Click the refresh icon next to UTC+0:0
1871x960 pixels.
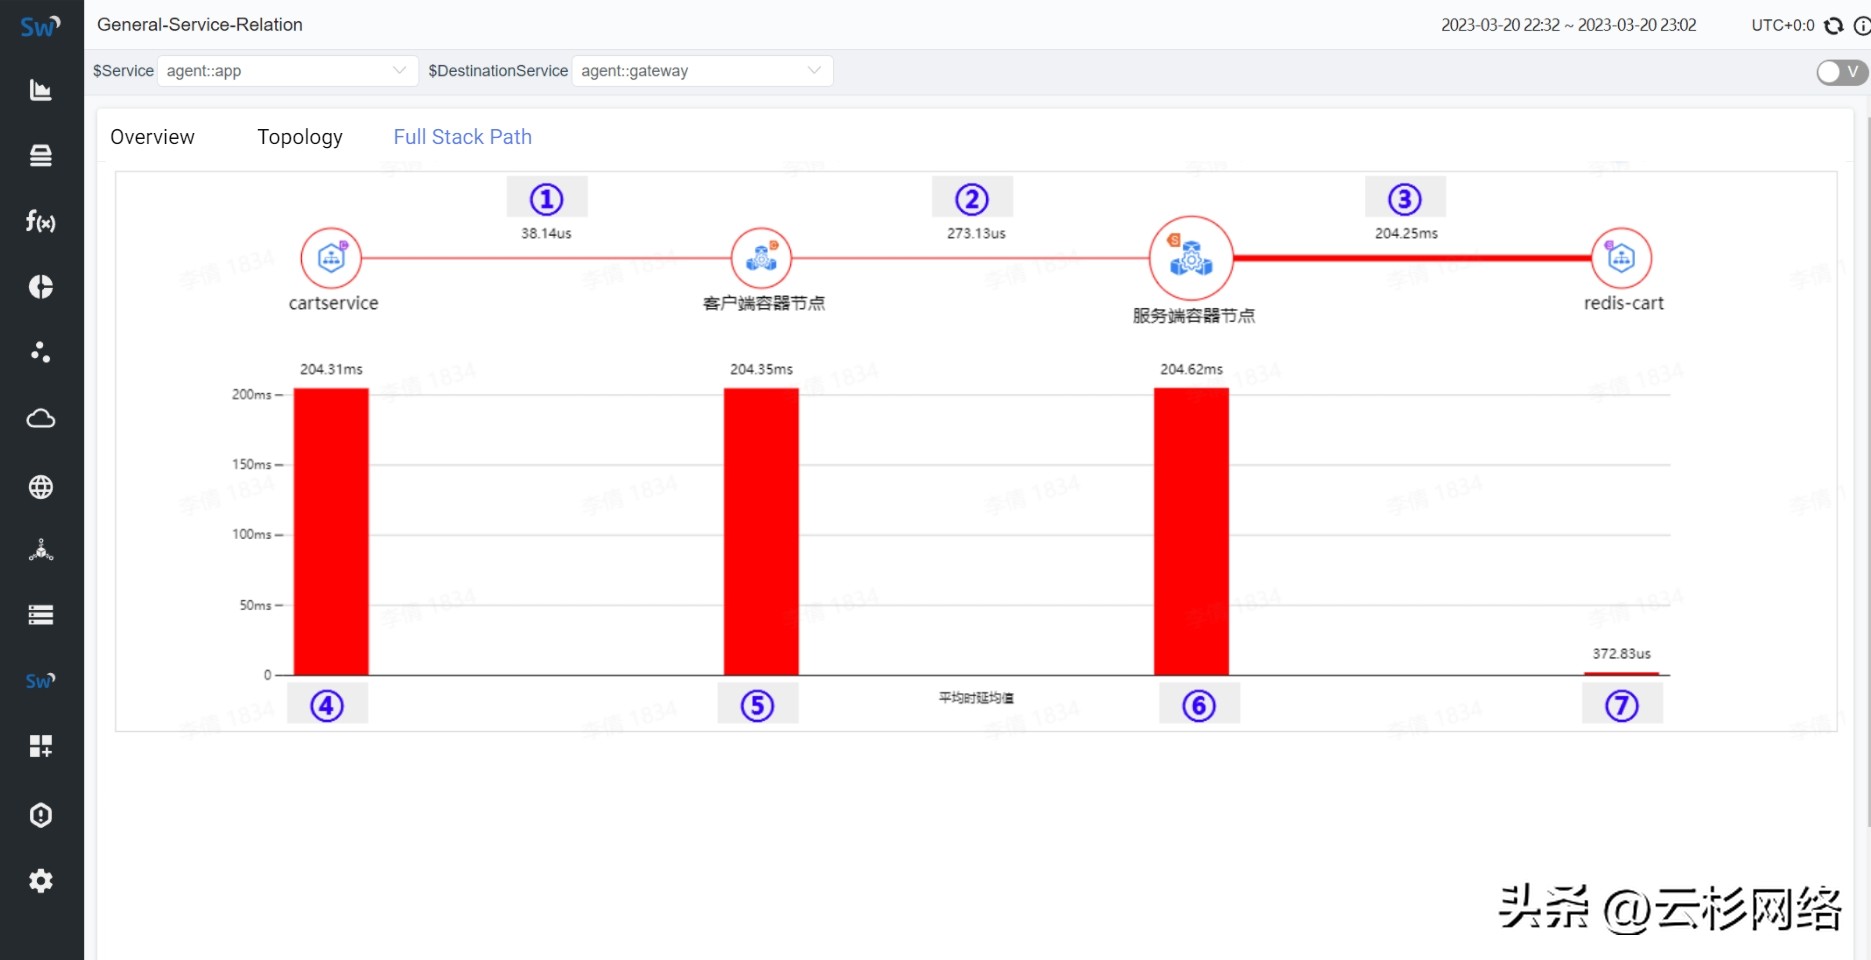(x=1834, y=26)
